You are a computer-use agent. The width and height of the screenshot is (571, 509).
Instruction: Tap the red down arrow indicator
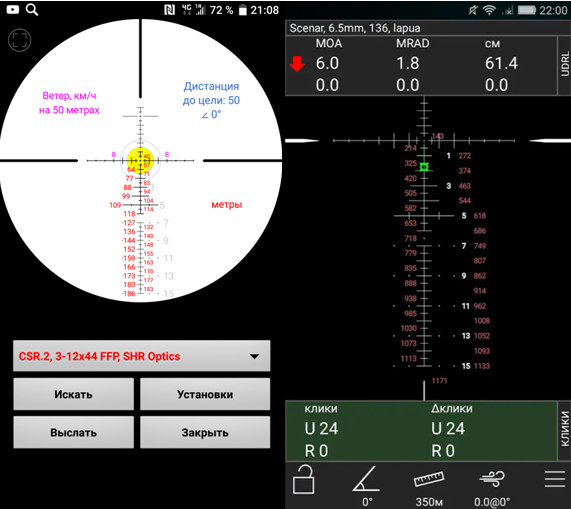[x=297, y=64]
